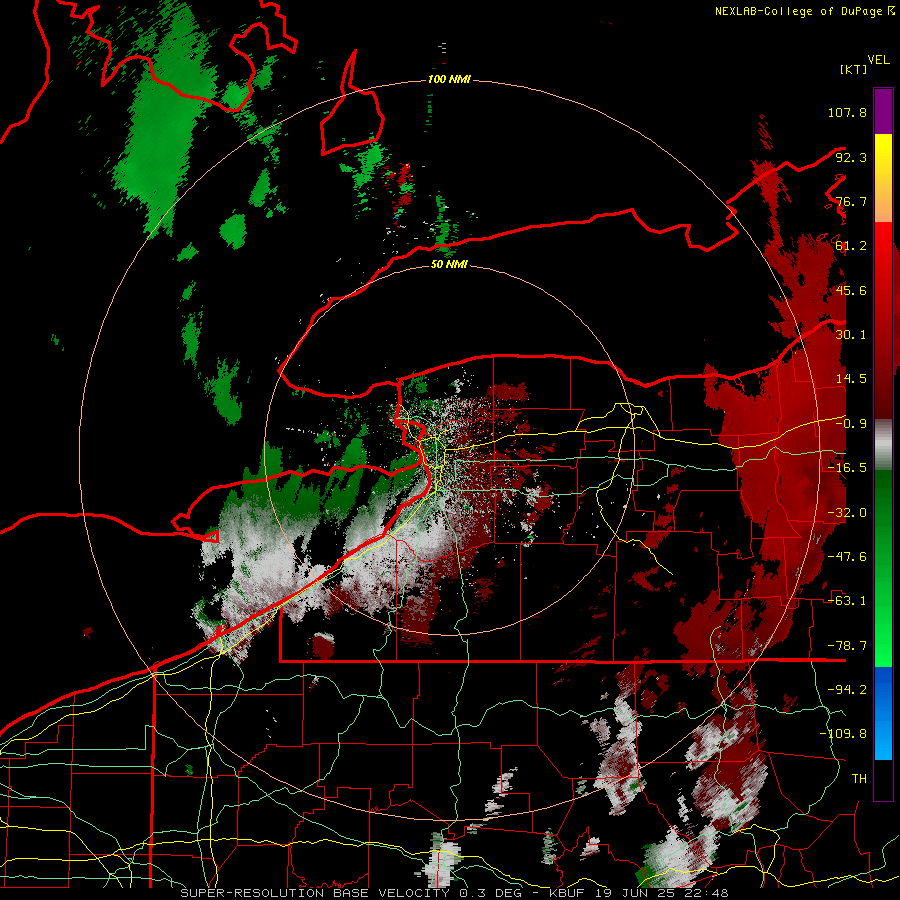Pick the blue segment of the color bar

[x=883, y=713]
